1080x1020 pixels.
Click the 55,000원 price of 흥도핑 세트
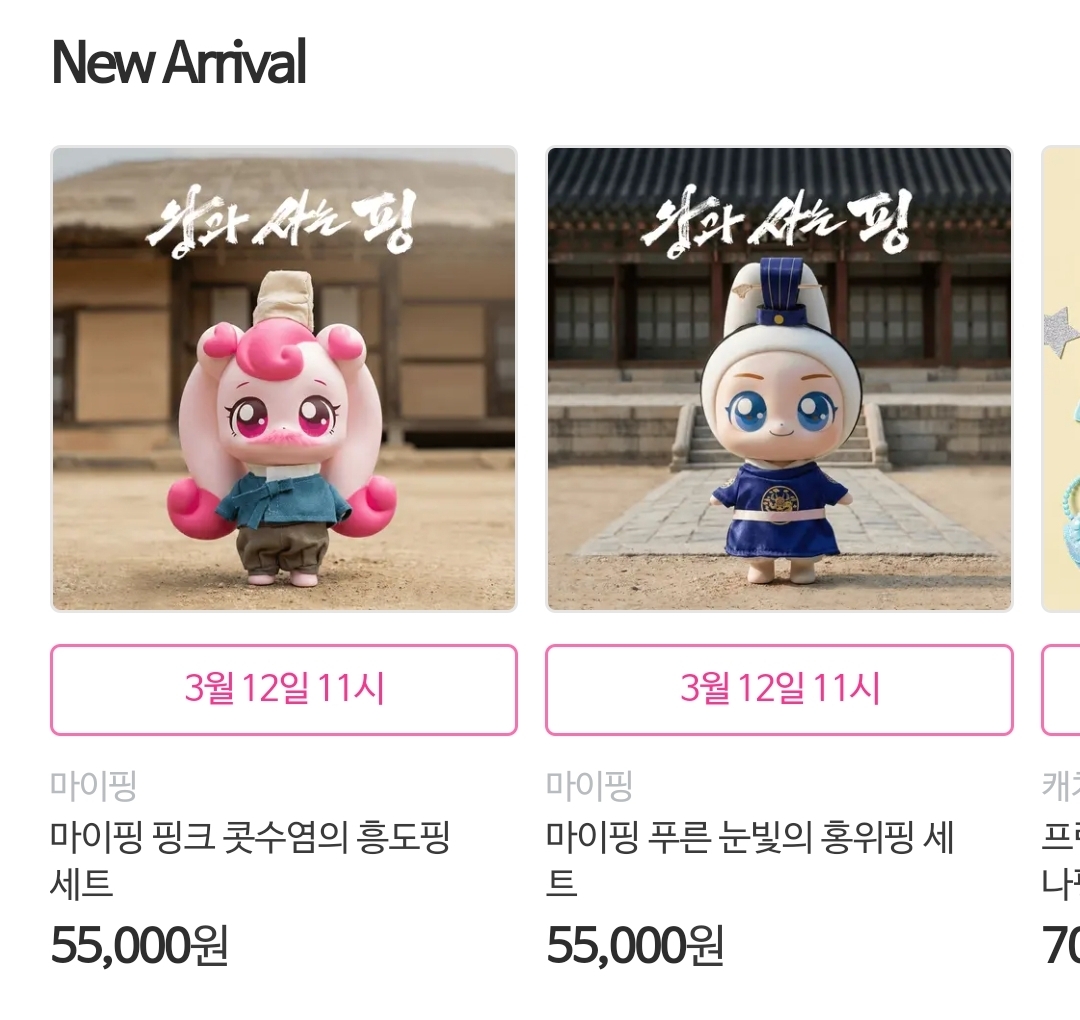tap(139, 946)
